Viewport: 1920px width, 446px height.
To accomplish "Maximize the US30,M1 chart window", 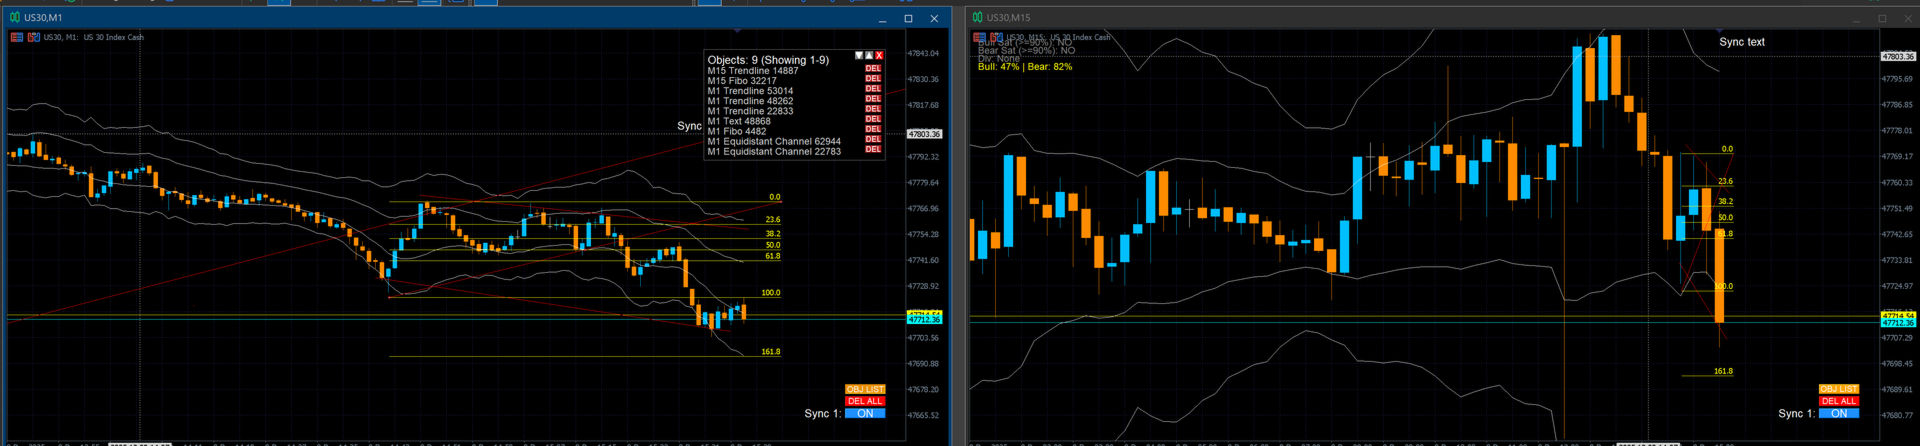I will [908, 18].
